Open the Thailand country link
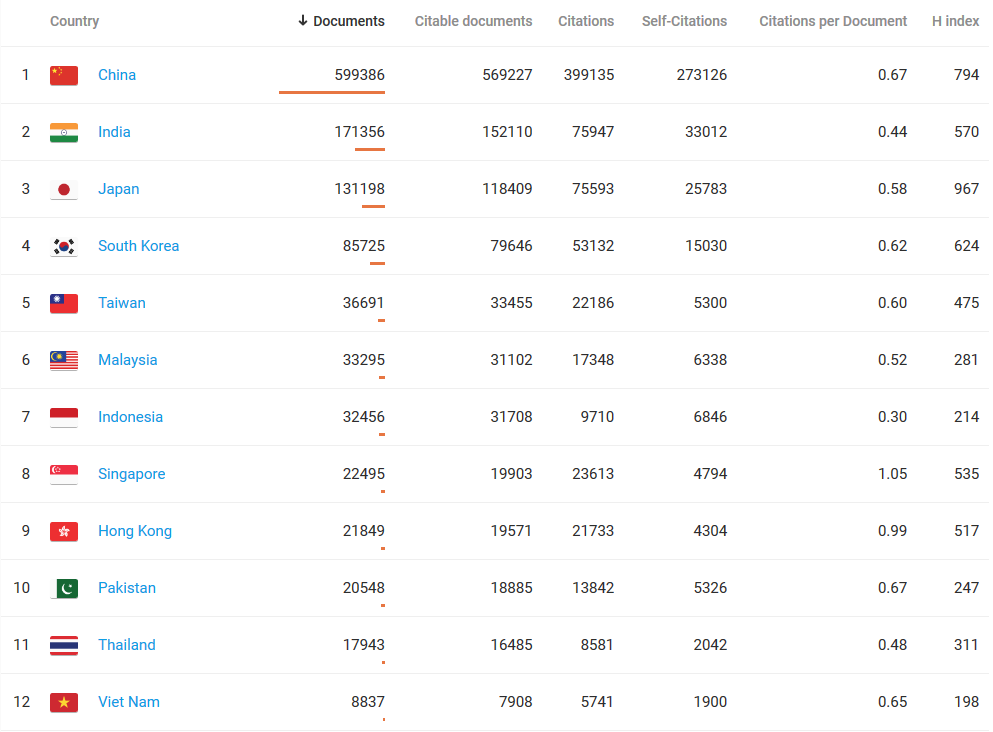This screenshot has height=732, width=993. (127, 645)
